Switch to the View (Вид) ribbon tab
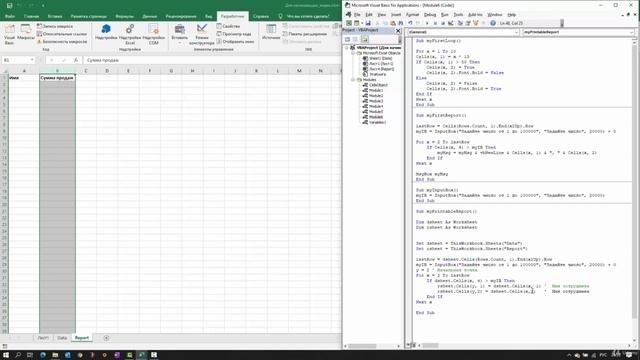 209,16
